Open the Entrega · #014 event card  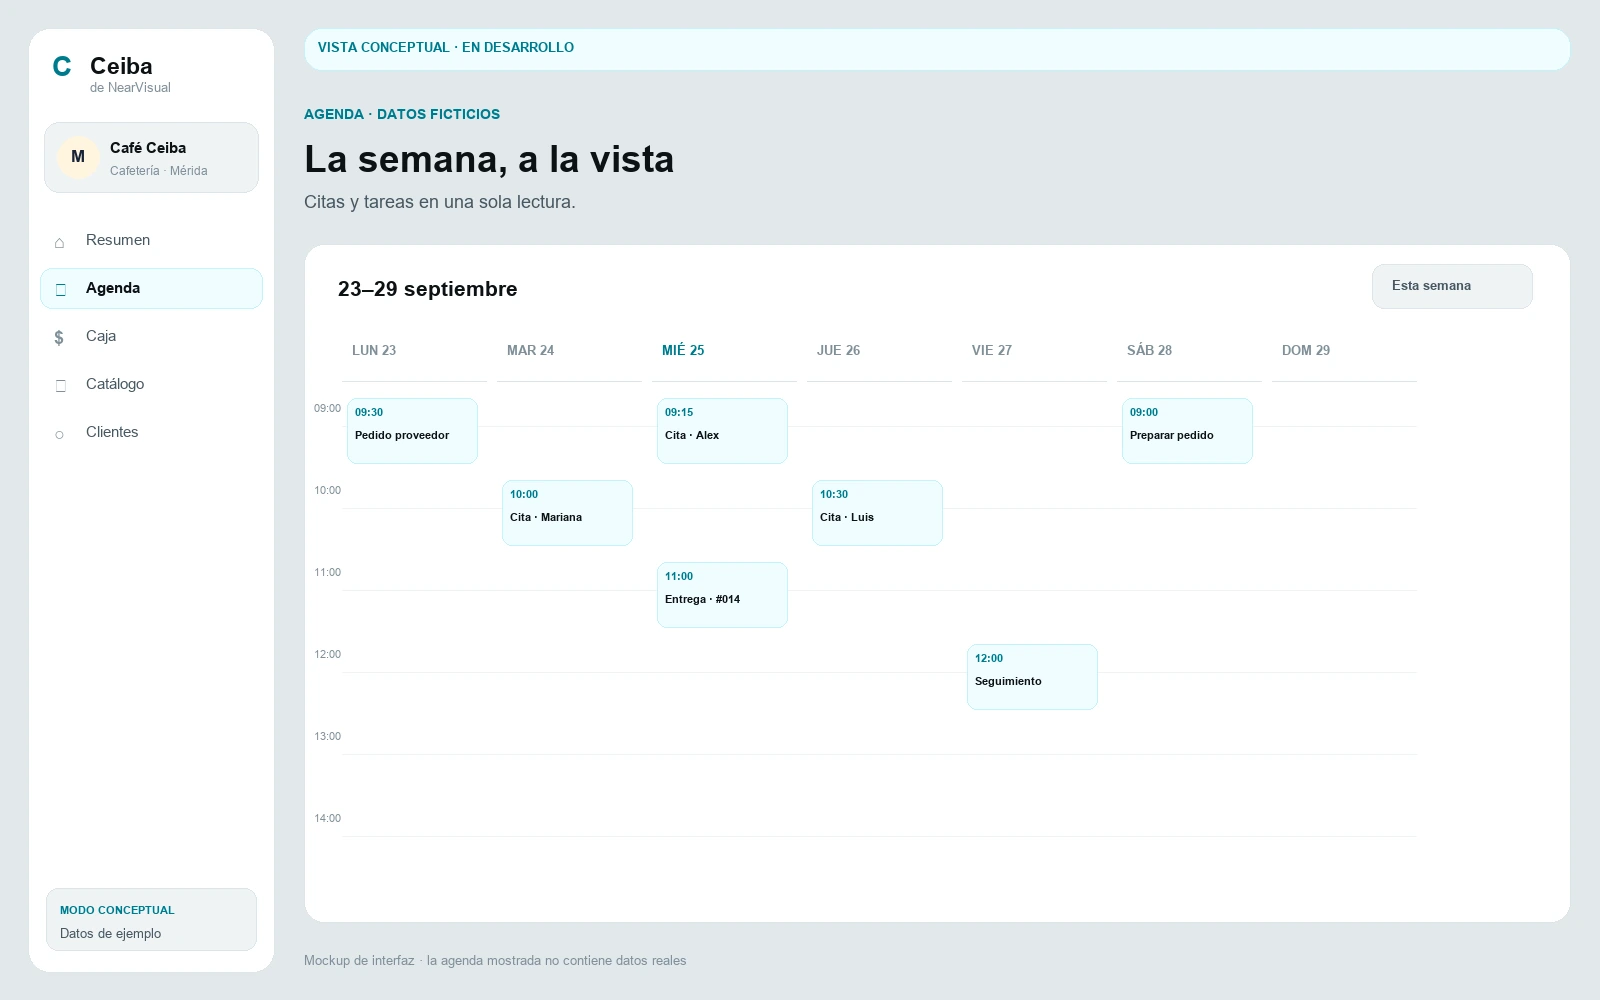[722, 595]
